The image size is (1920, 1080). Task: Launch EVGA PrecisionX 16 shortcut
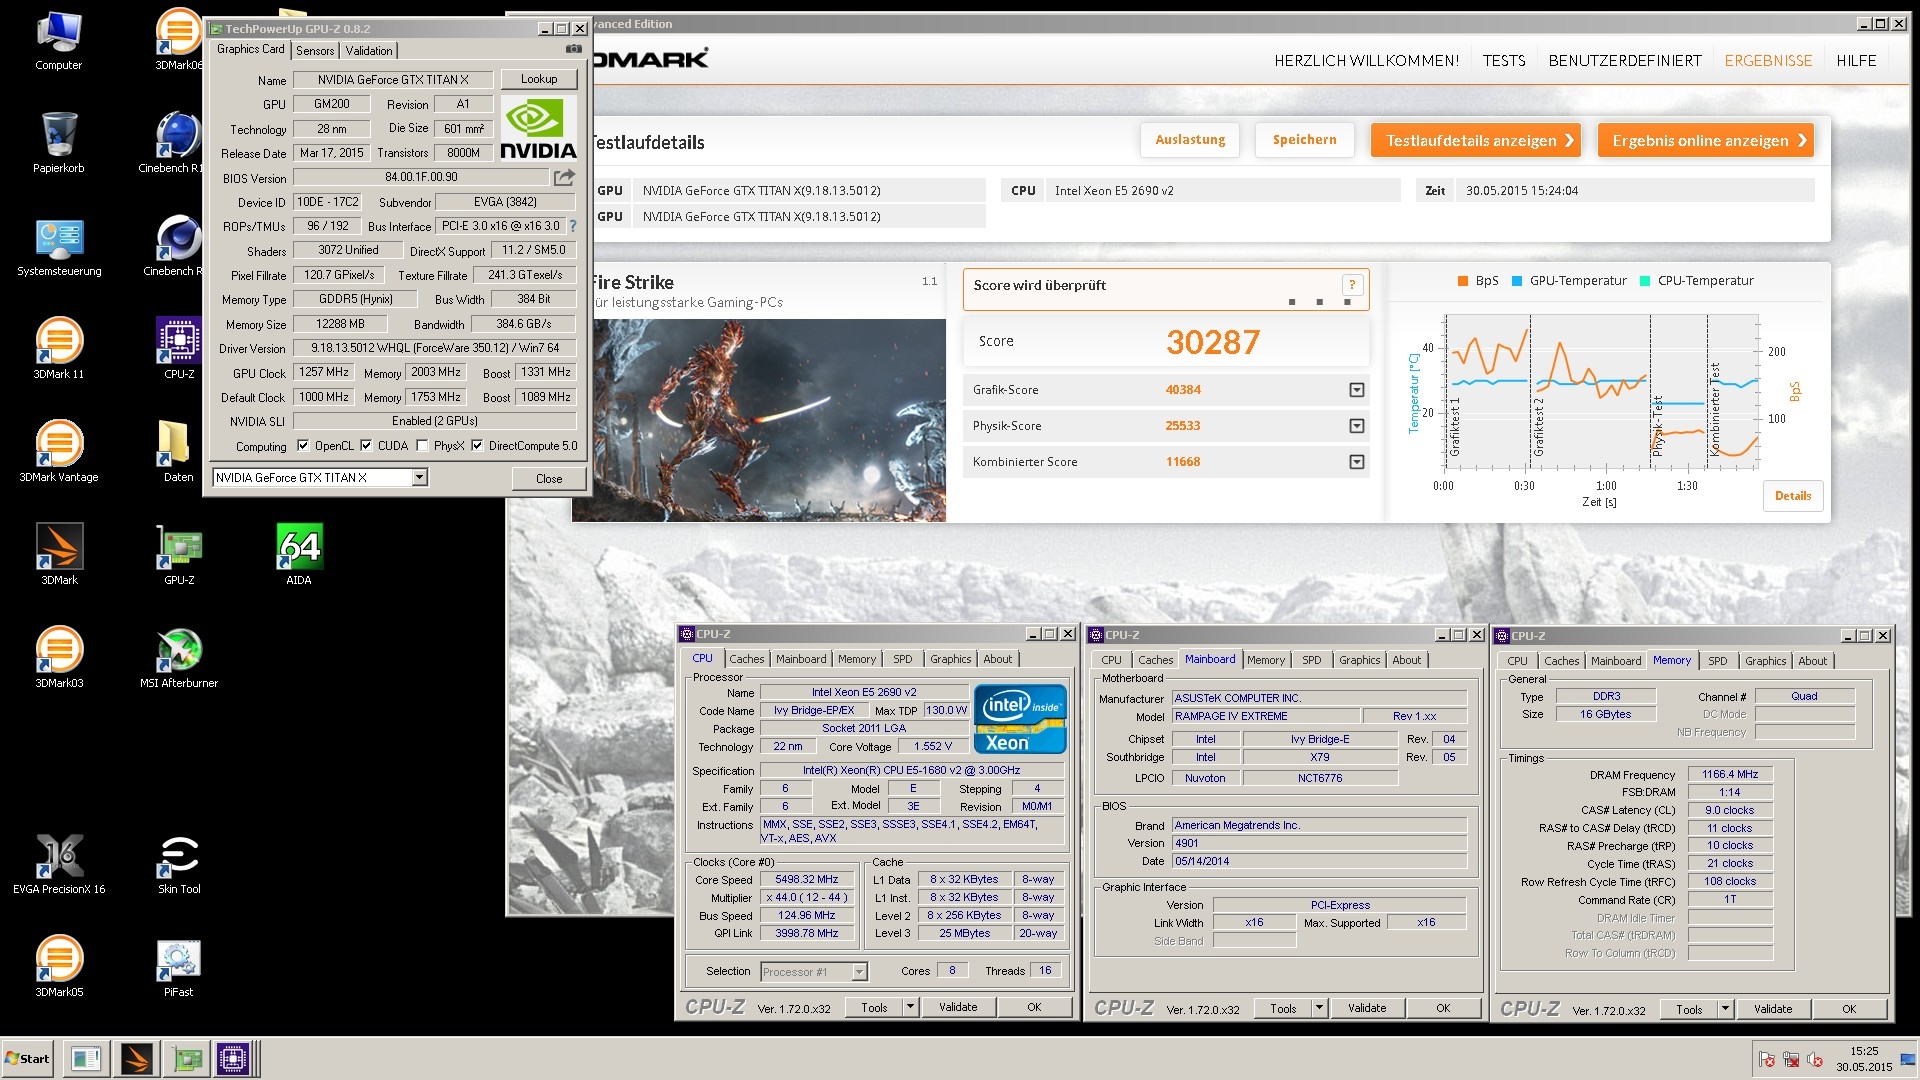(59, 863)
